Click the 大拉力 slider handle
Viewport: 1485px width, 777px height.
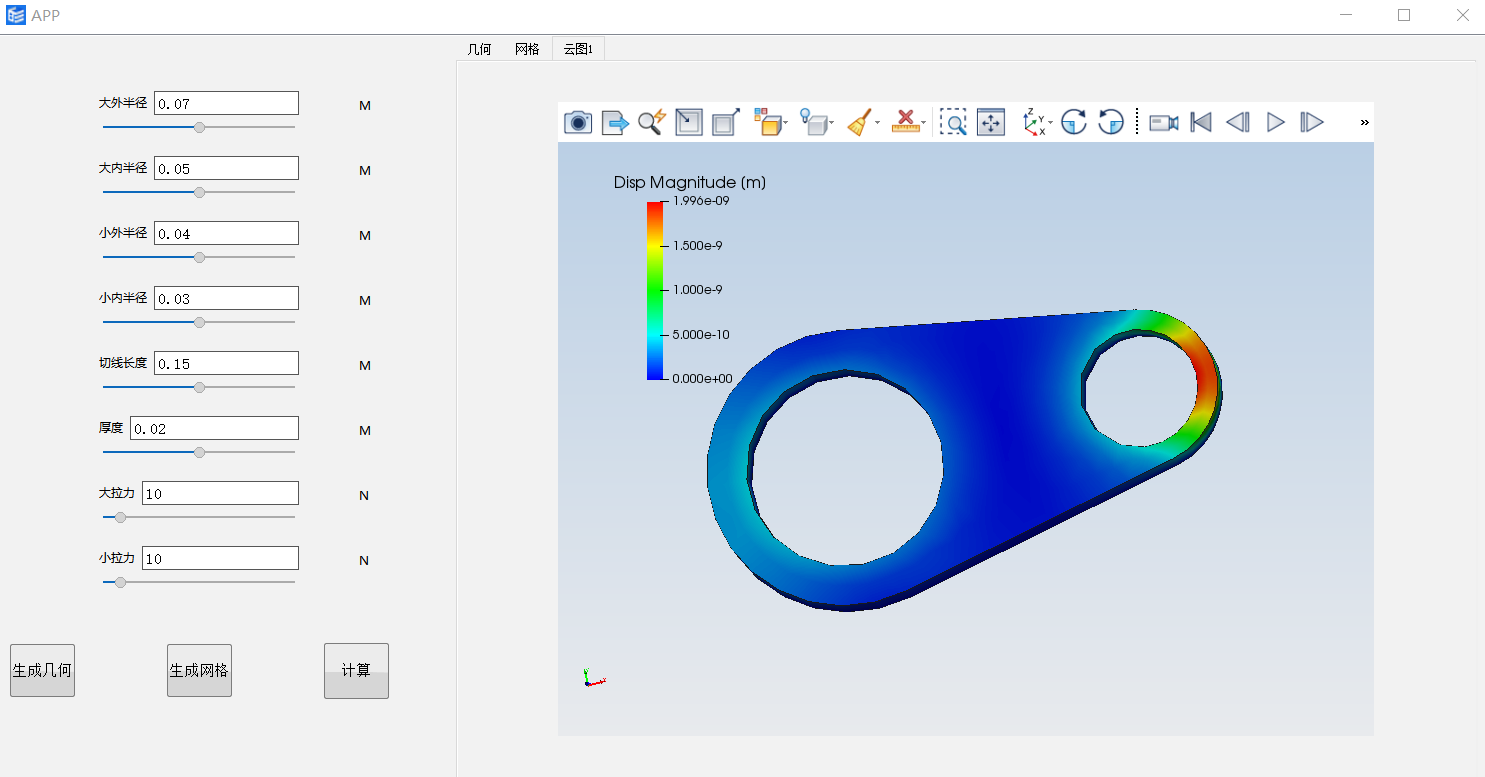point(121,517)
